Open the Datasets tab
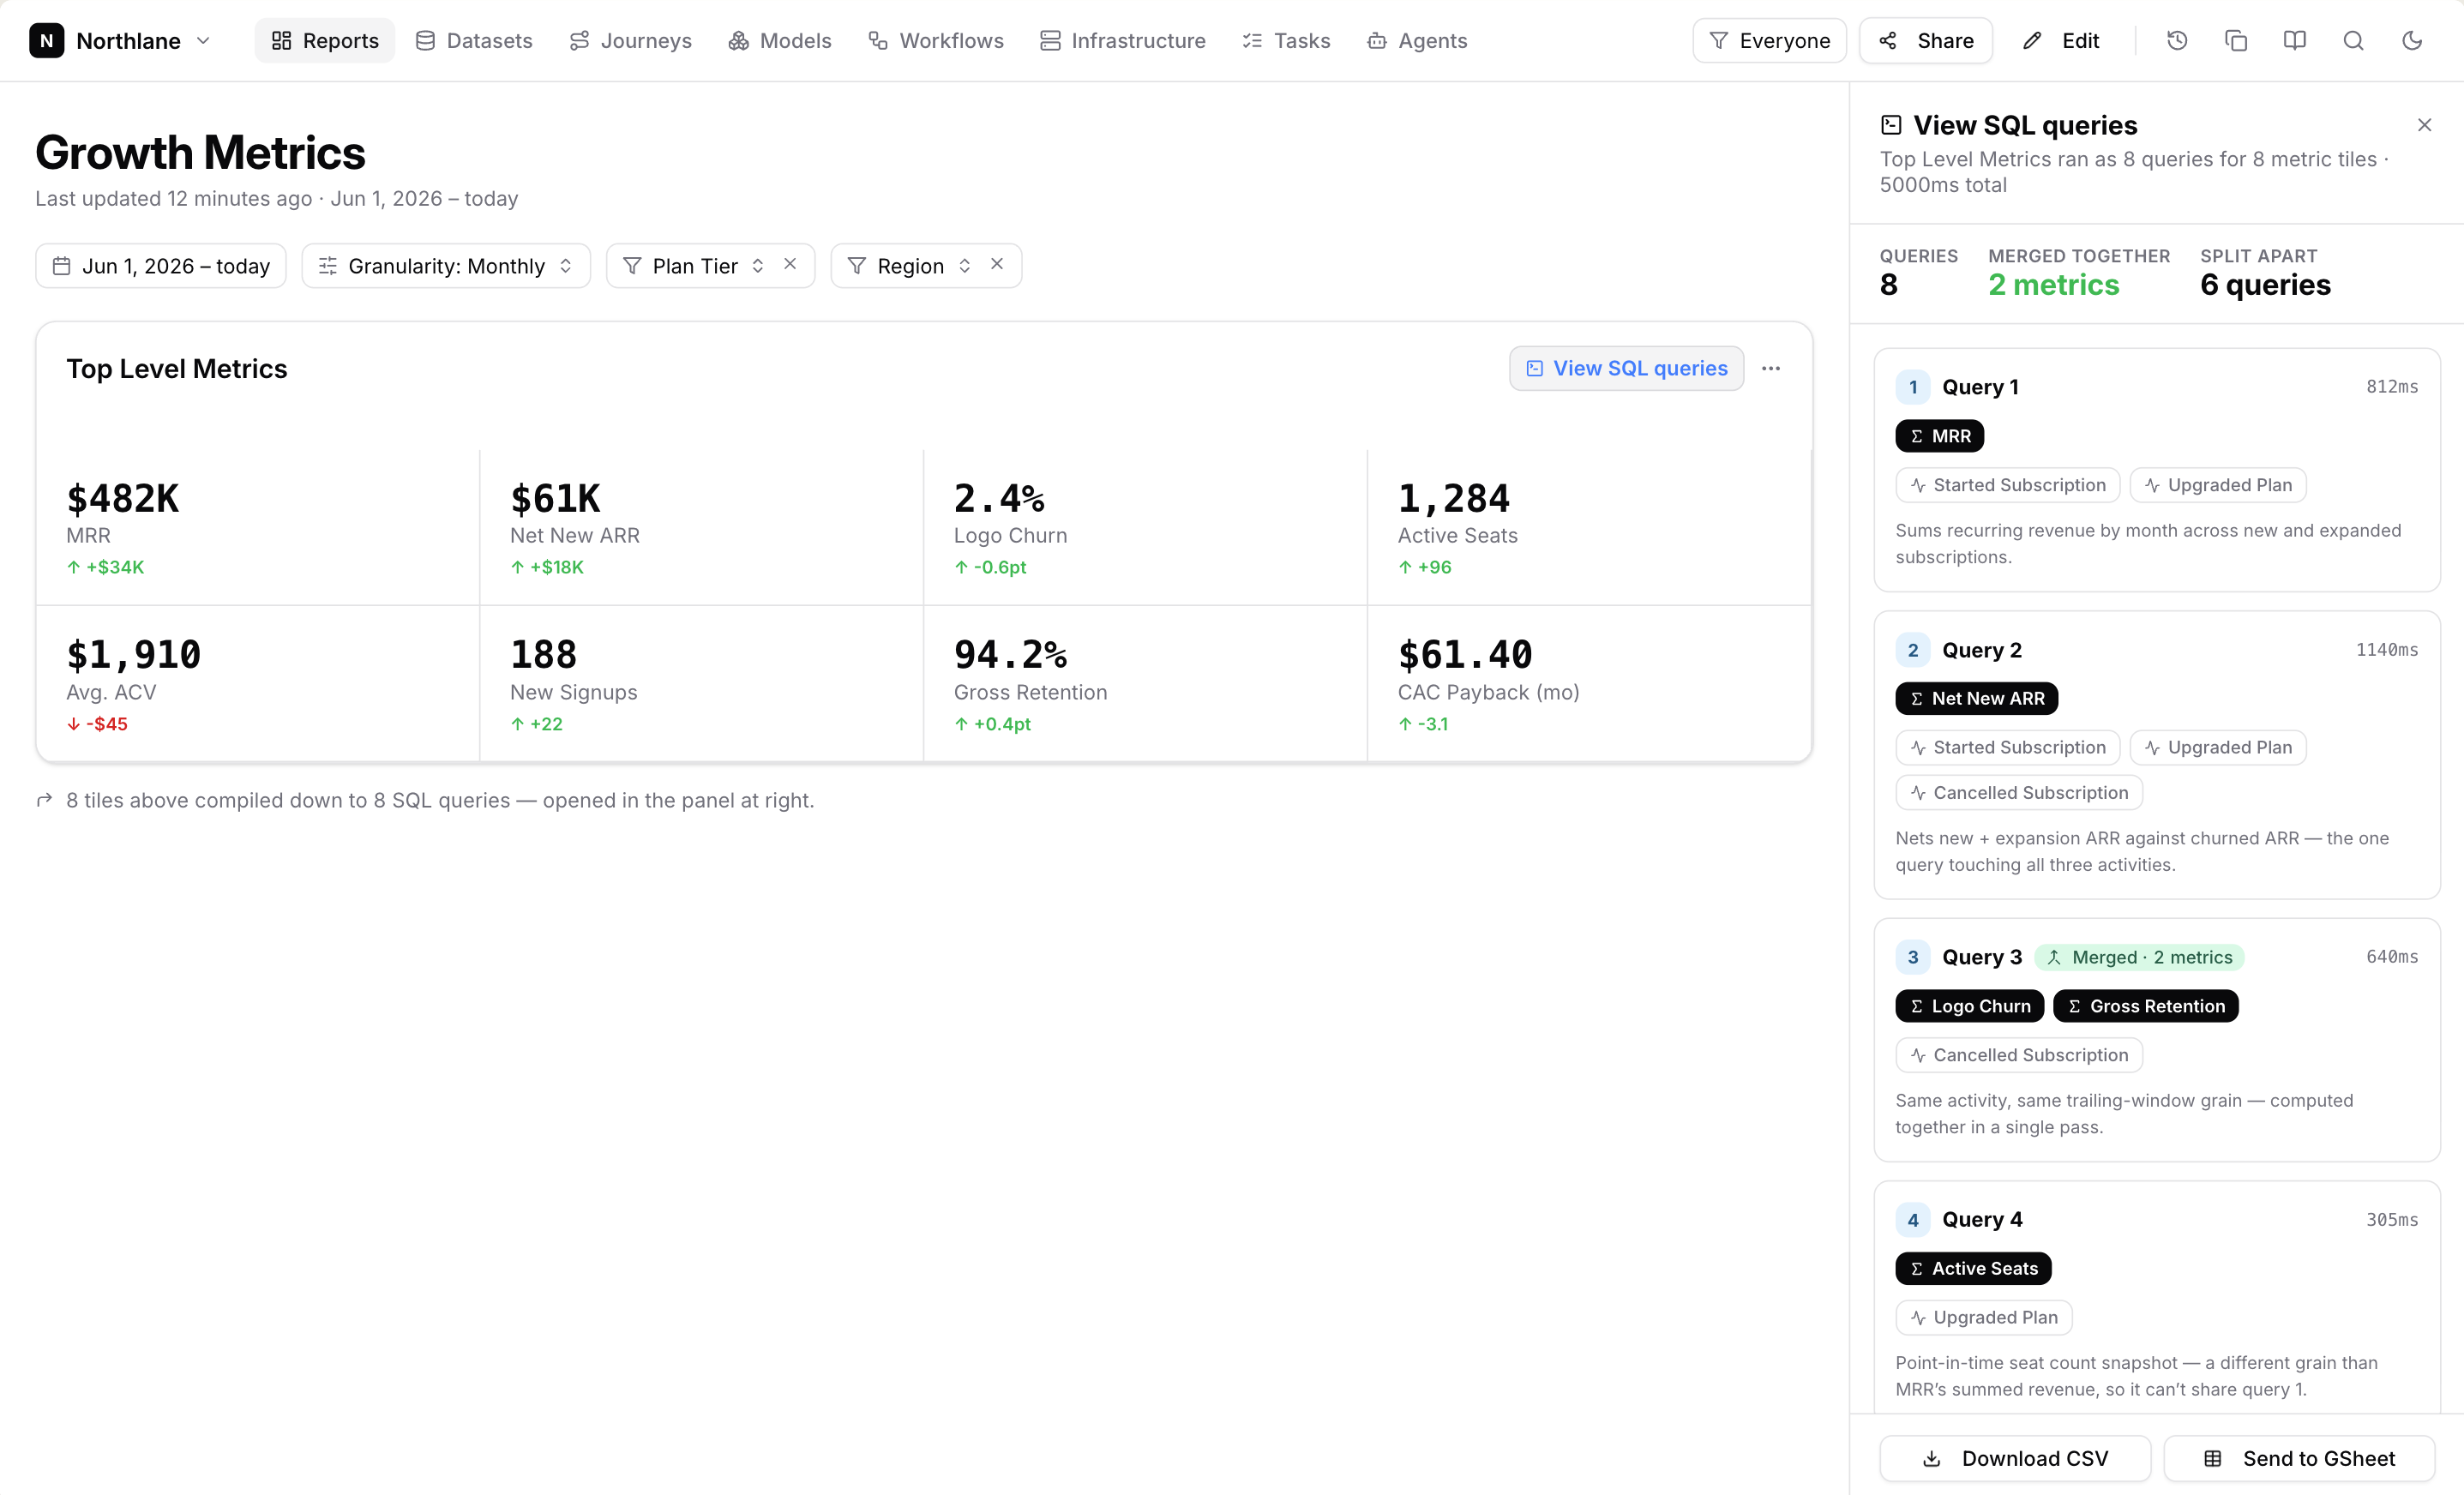Screen dimensions: 2464x1495 (474, 41)
